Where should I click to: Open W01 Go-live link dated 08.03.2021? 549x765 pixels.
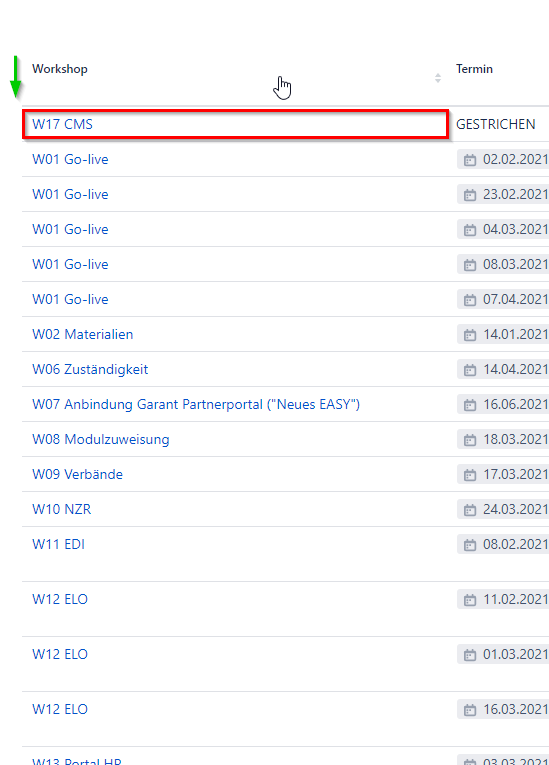click(x=70, y=264)
